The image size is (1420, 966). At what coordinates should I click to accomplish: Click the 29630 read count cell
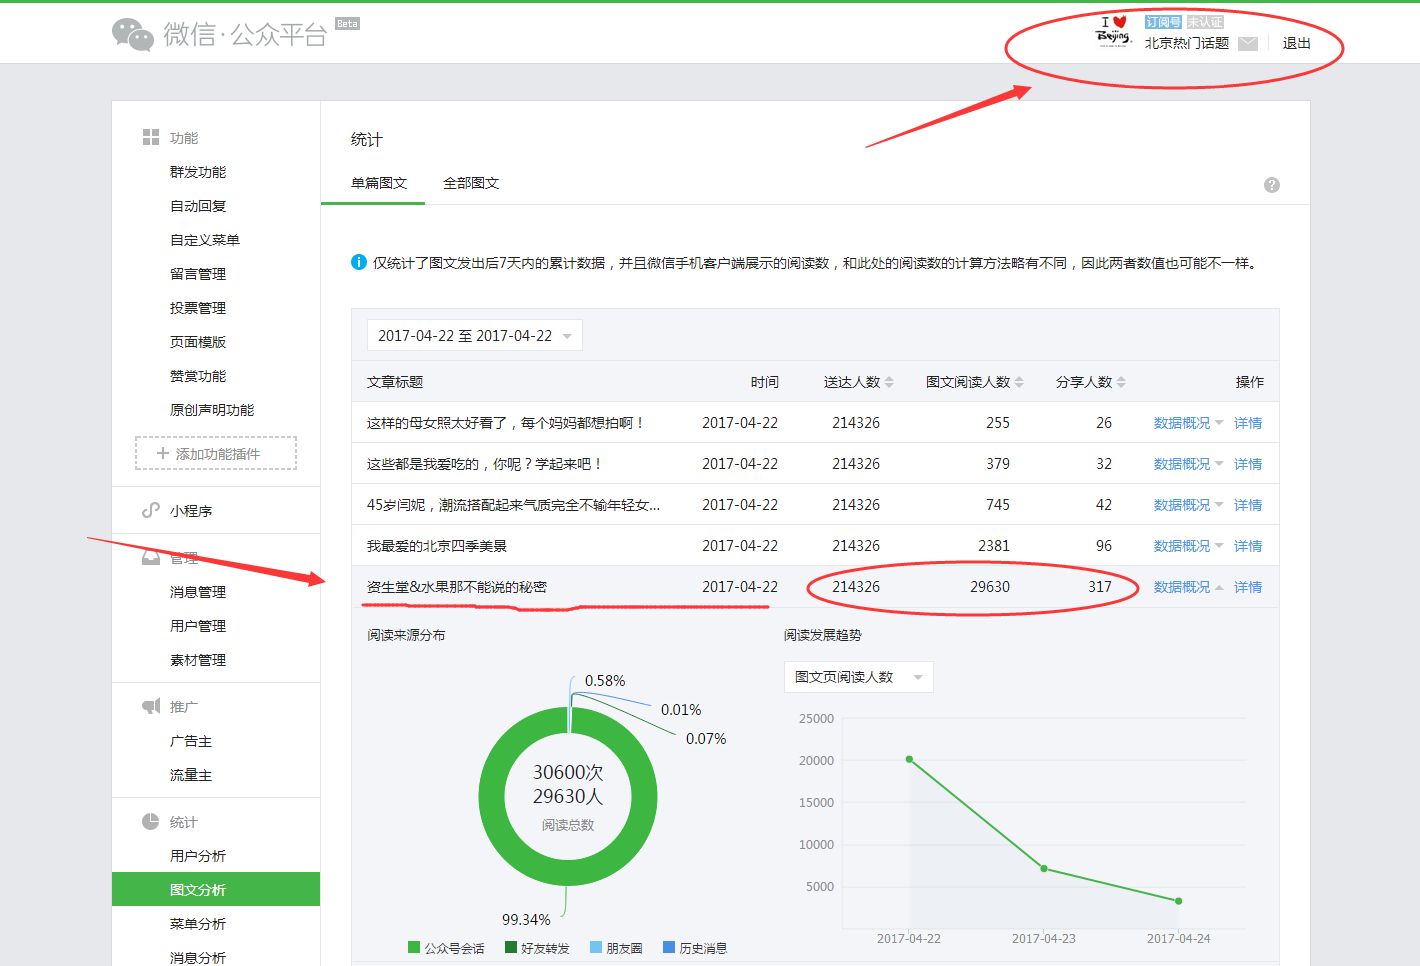(x=990, y=587)
